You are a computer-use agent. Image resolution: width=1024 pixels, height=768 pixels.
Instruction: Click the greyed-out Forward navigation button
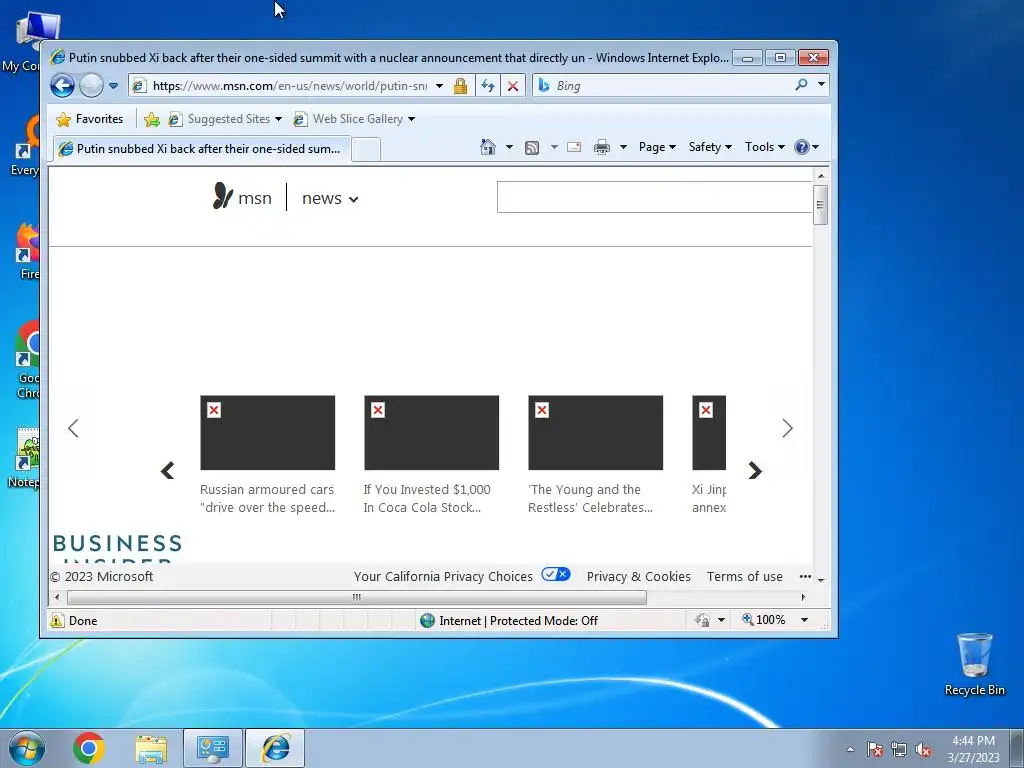(x=91, y=86)
